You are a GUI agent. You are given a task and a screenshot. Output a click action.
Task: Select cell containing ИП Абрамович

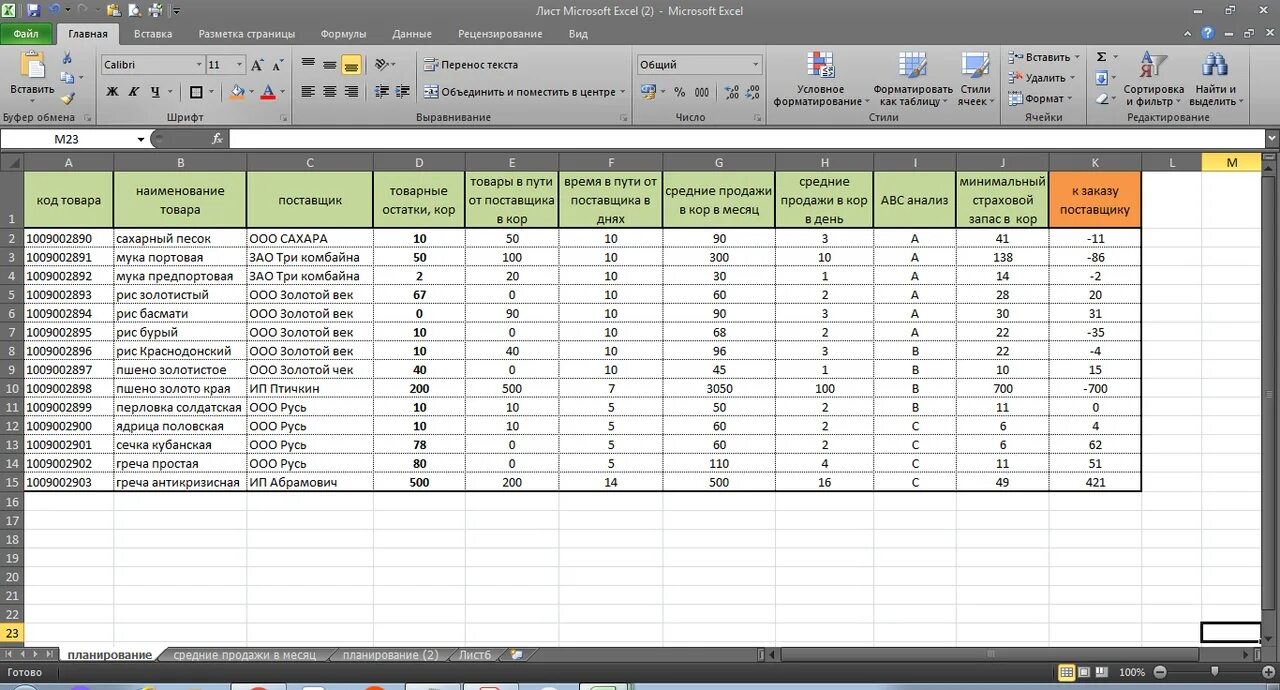pyautogui.click(x=310, y=482)
